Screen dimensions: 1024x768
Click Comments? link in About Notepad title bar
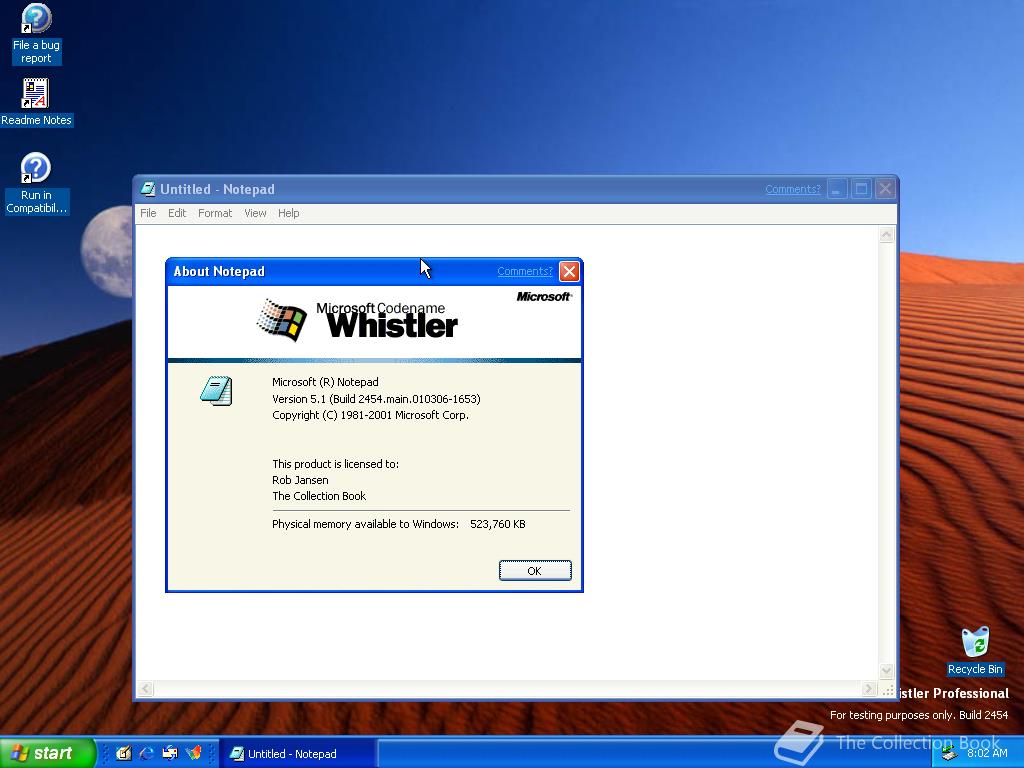(524, 272)
